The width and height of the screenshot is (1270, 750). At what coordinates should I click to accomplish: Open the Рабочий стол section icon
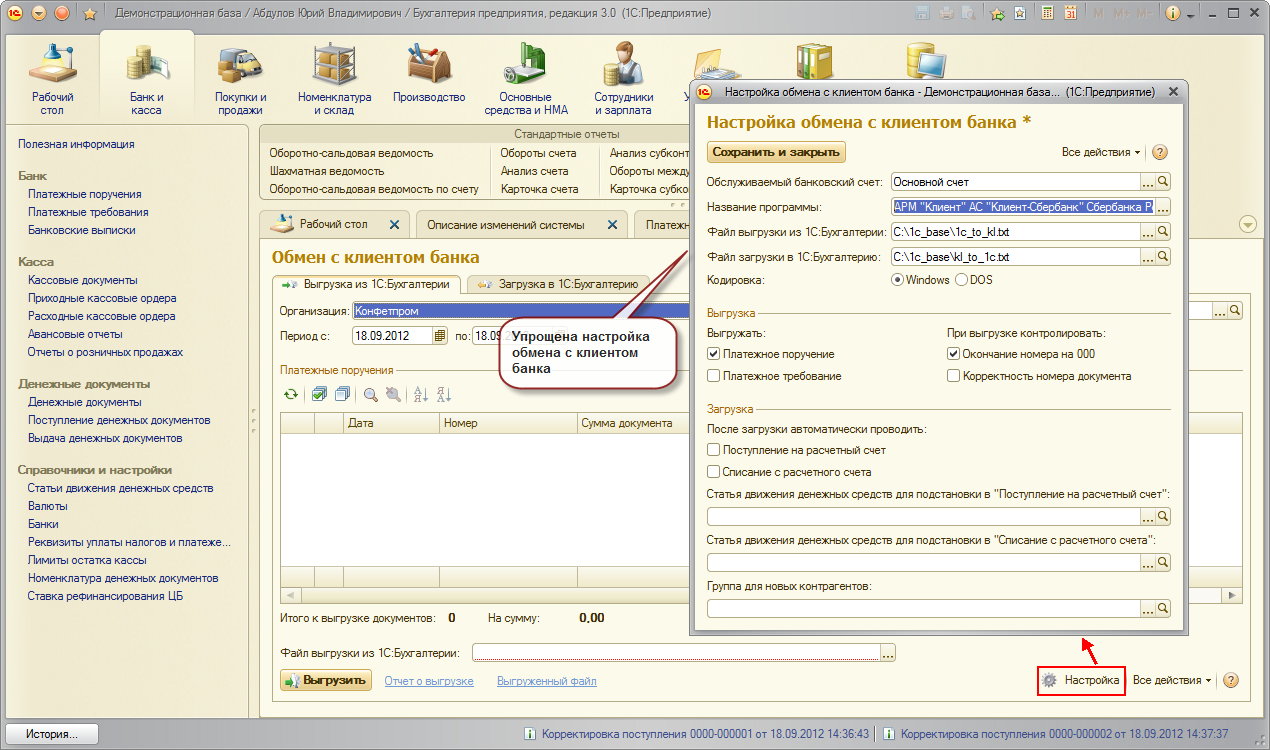(52, 79)
